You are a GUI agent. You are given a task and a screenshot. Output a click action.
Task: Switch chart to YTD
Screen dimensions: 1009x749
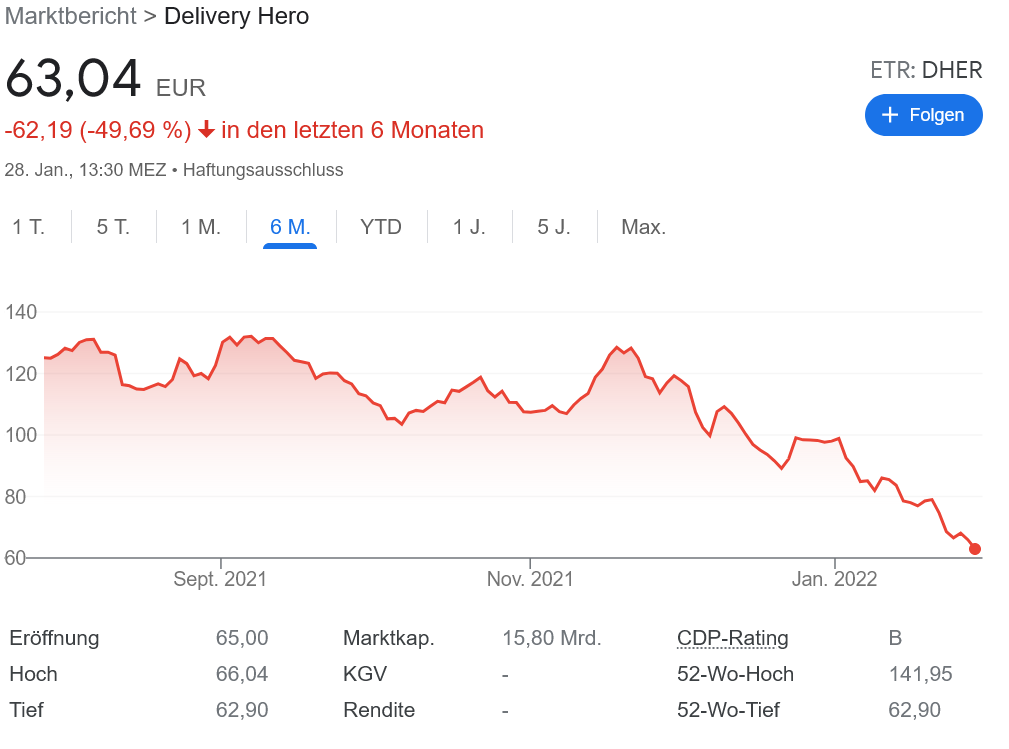point(381,227)
